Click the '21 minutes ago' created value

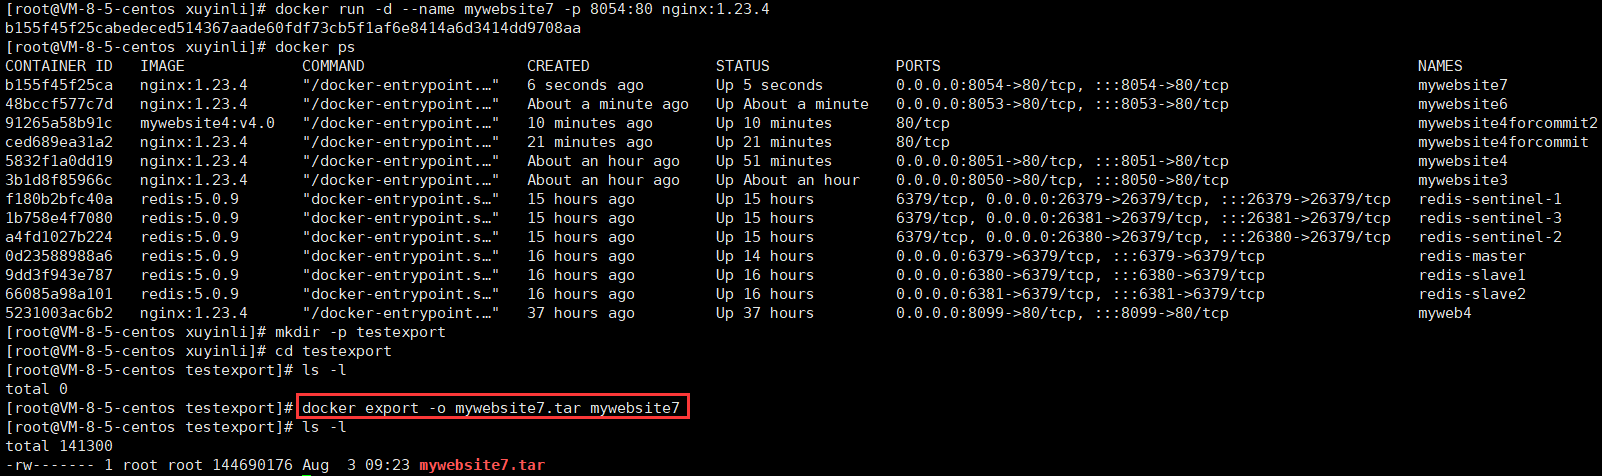point(590,142)
